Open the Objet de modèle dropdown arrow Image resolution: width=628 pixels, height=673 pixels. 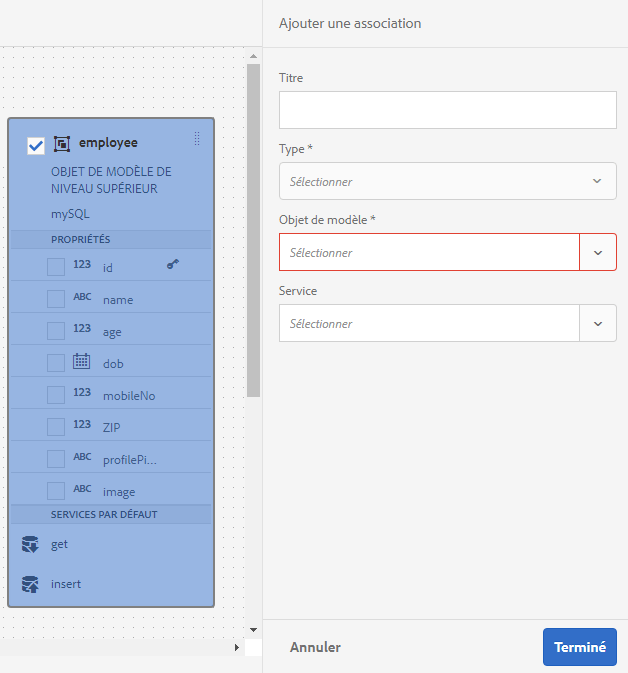pyautogui.click(x=598, y=252)
